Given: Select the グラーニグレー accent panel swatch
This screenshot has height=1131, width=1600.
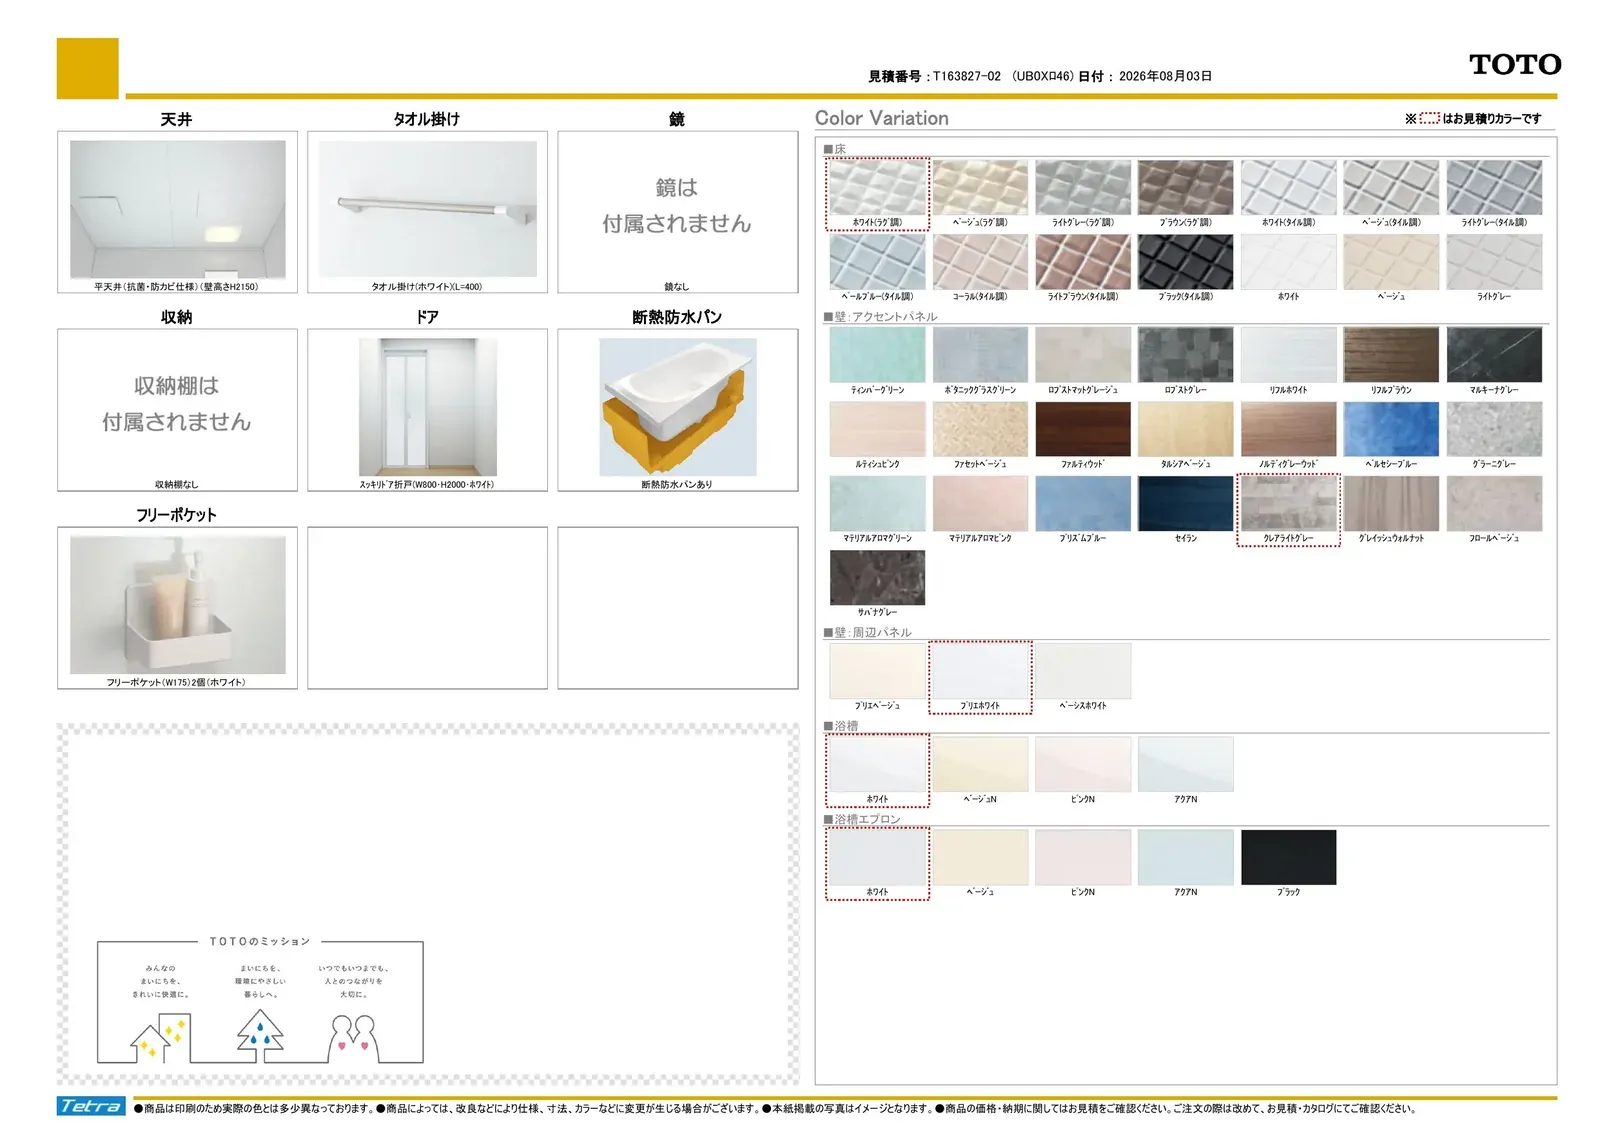Looking at the screenshot, I should (1494, 429).
